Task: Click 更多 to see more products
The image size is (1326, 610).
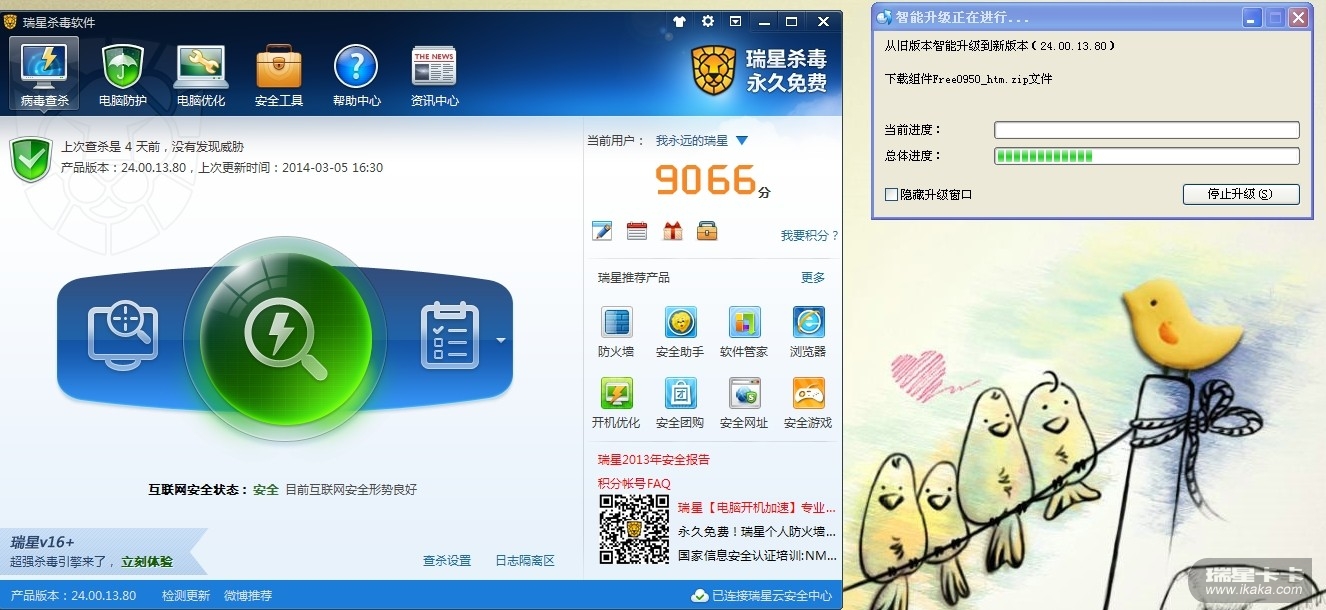Action: click(813, 278)
